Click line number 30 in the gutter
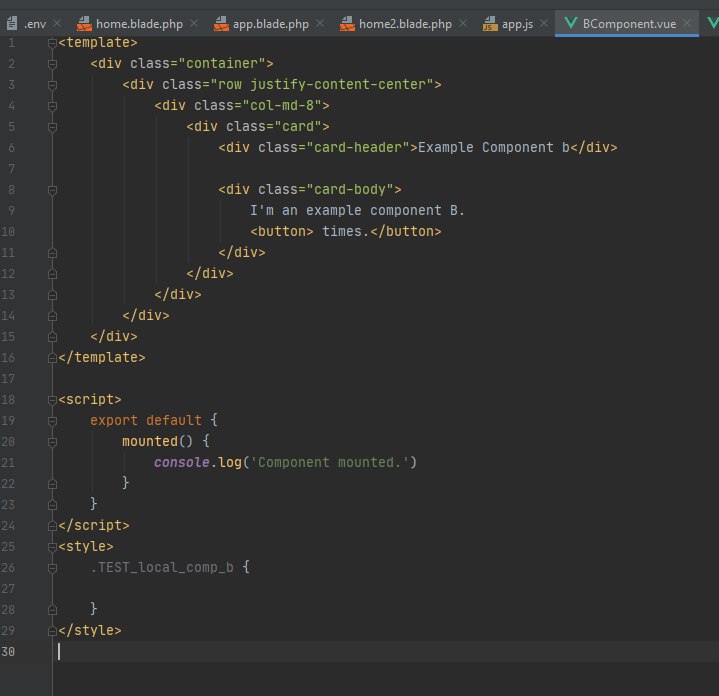This screenshot has width=719, height=696. point(8,652)
